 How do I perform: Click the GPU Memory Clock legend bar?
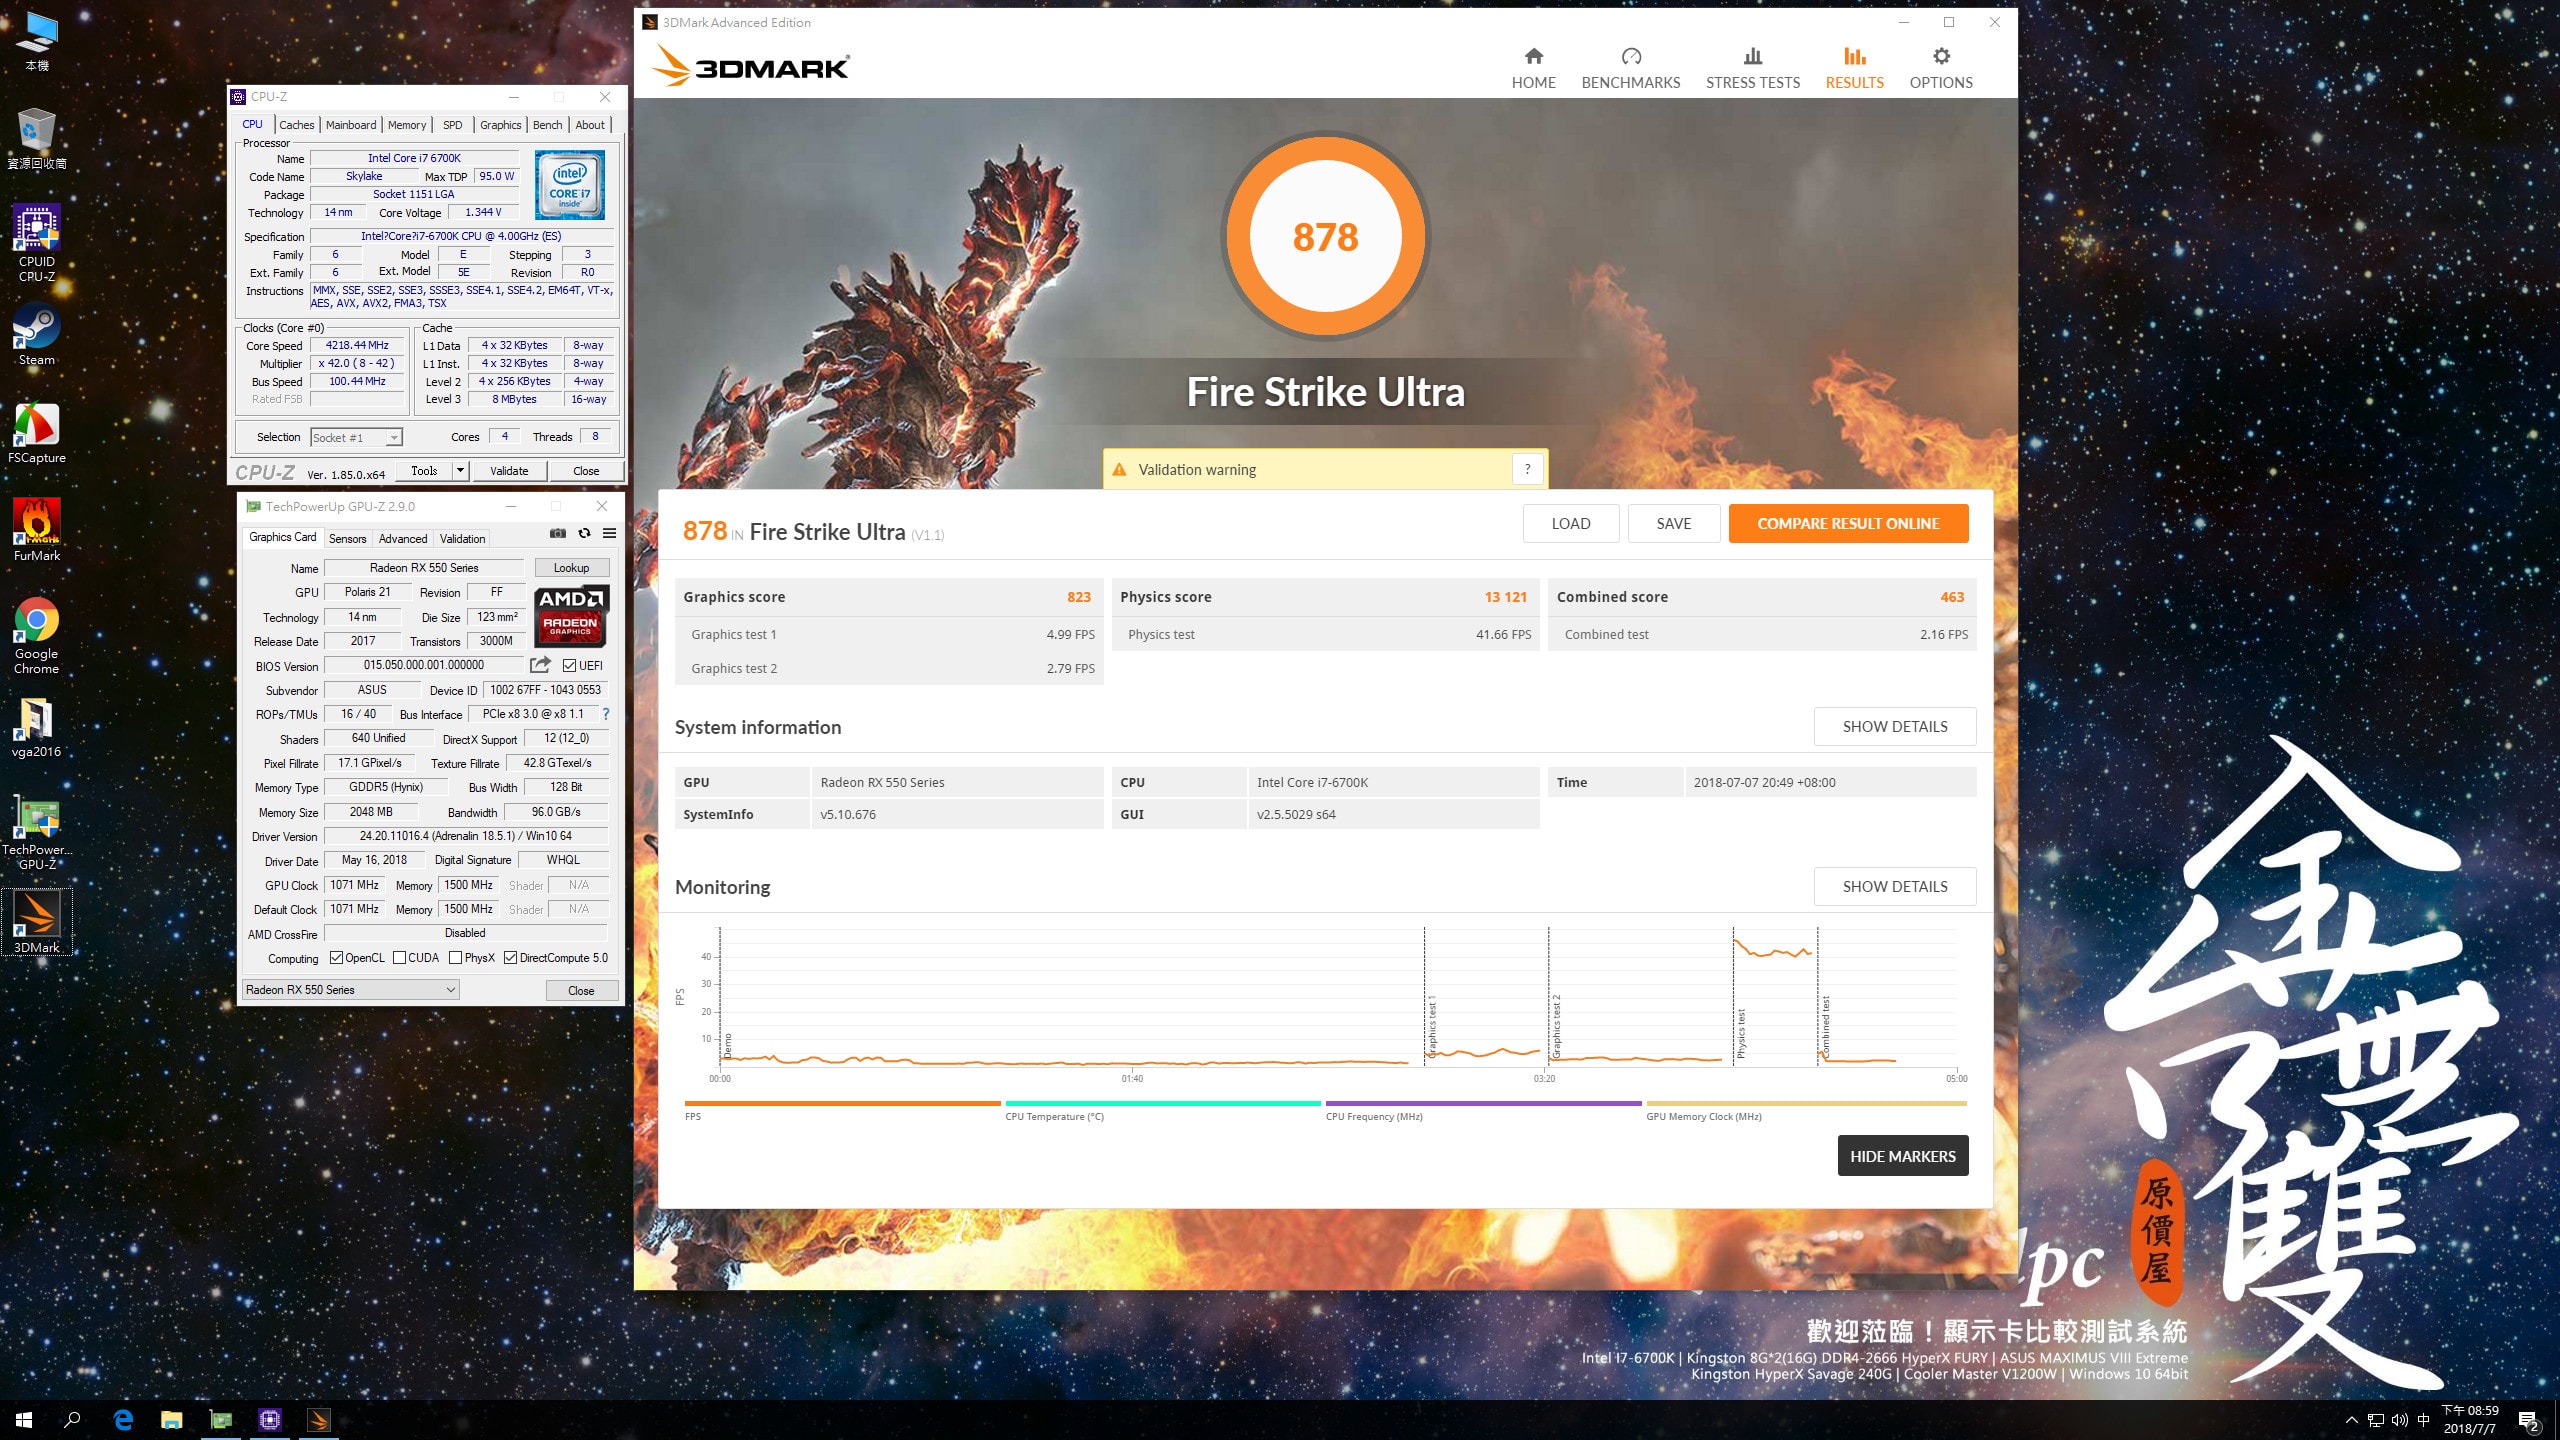click(1806, 1103)
